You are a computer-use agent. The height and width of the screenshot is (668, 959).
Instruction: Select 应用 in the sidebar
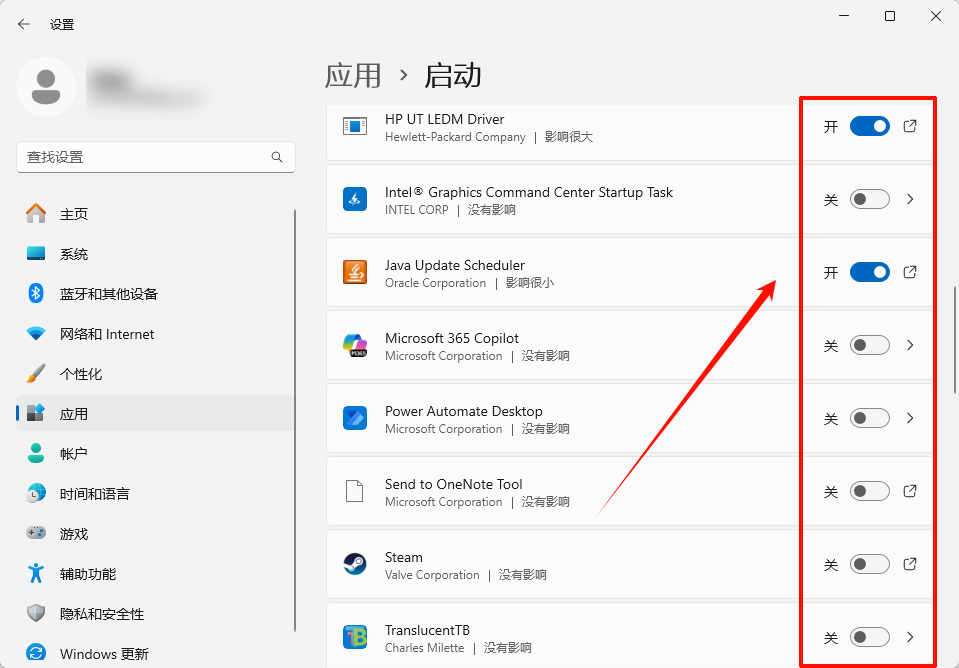click(155, 414)
